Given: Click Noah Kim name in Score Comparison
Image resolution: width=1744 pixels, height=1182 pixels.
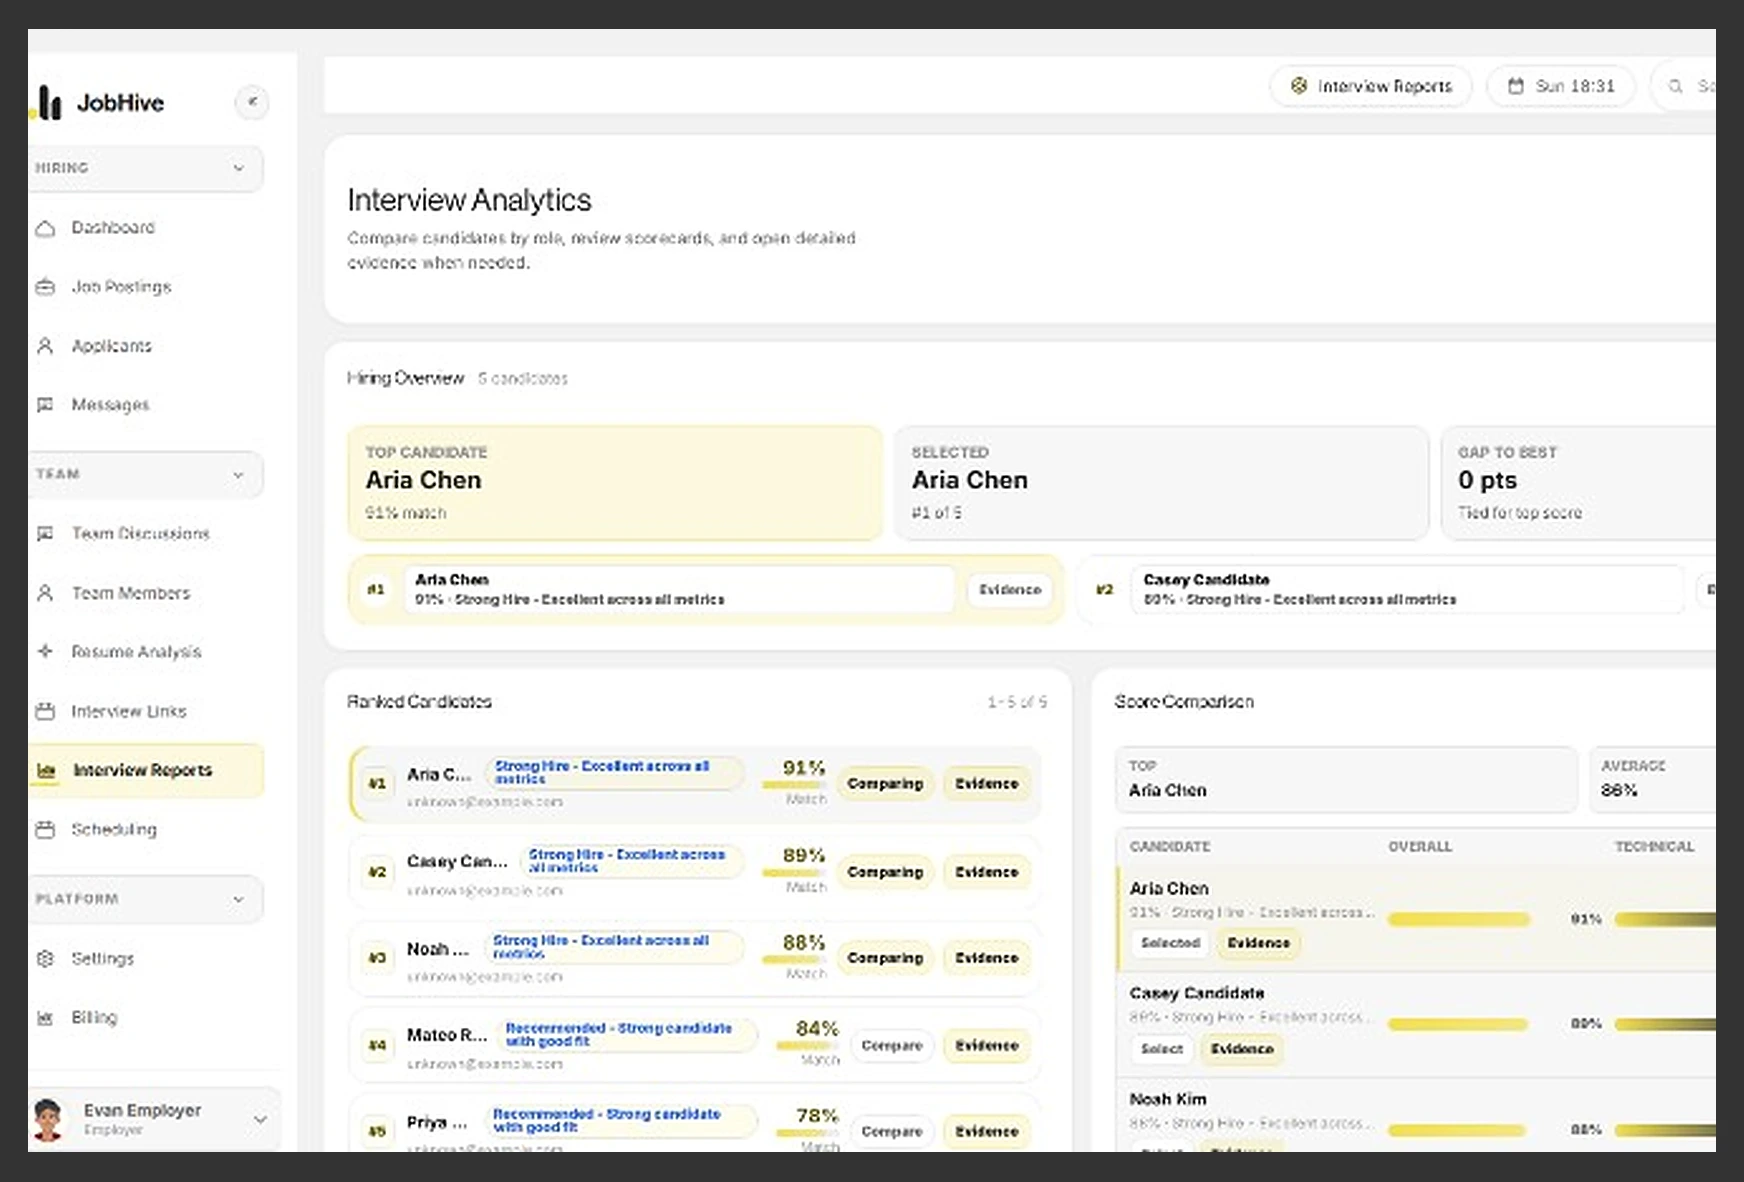Looking at the screenshot, I should [x=1168, y=1099].
